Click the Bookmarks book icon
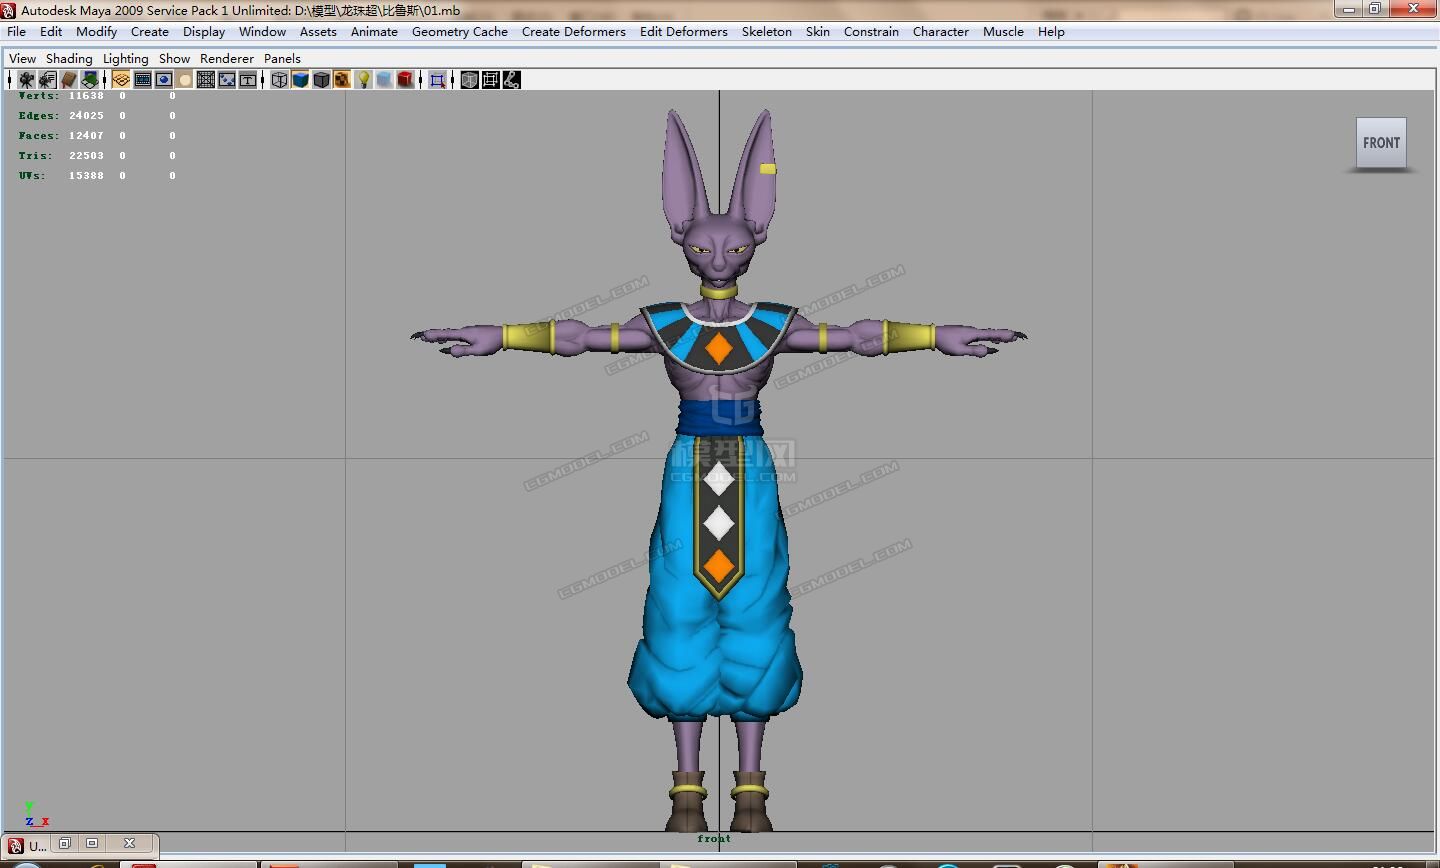This screenshot has height=868, width=1440. click(68, 80)
